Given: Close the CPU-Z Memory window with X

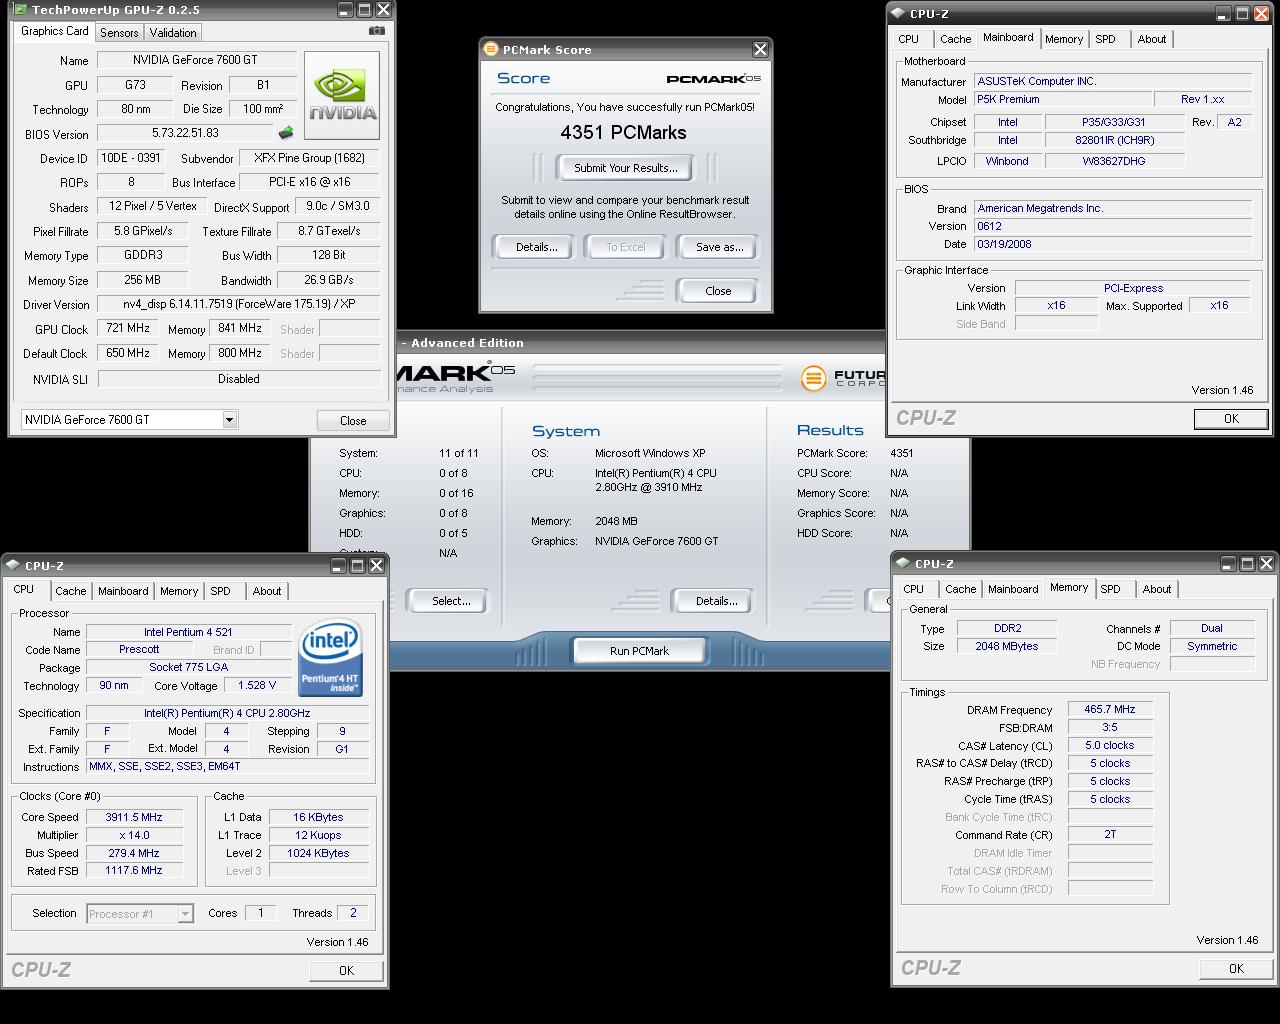Looking at the screenshot, I should [x=1266, y=564].
